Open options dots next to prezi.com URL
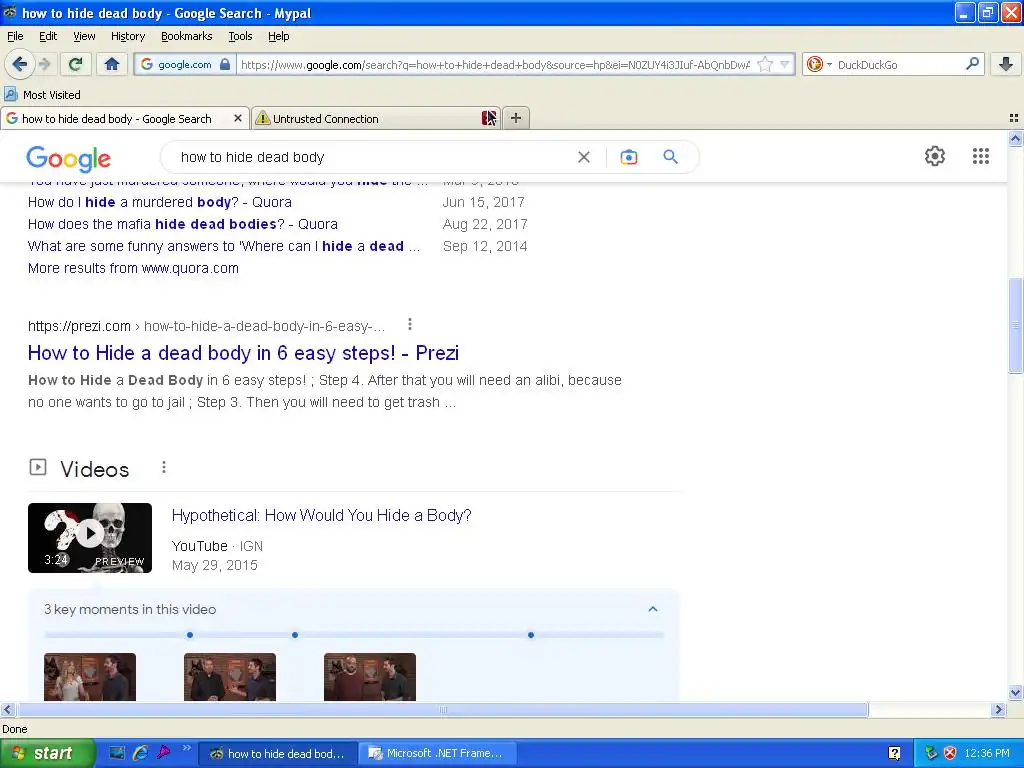1024x768 pixels. tap(409, 324)
